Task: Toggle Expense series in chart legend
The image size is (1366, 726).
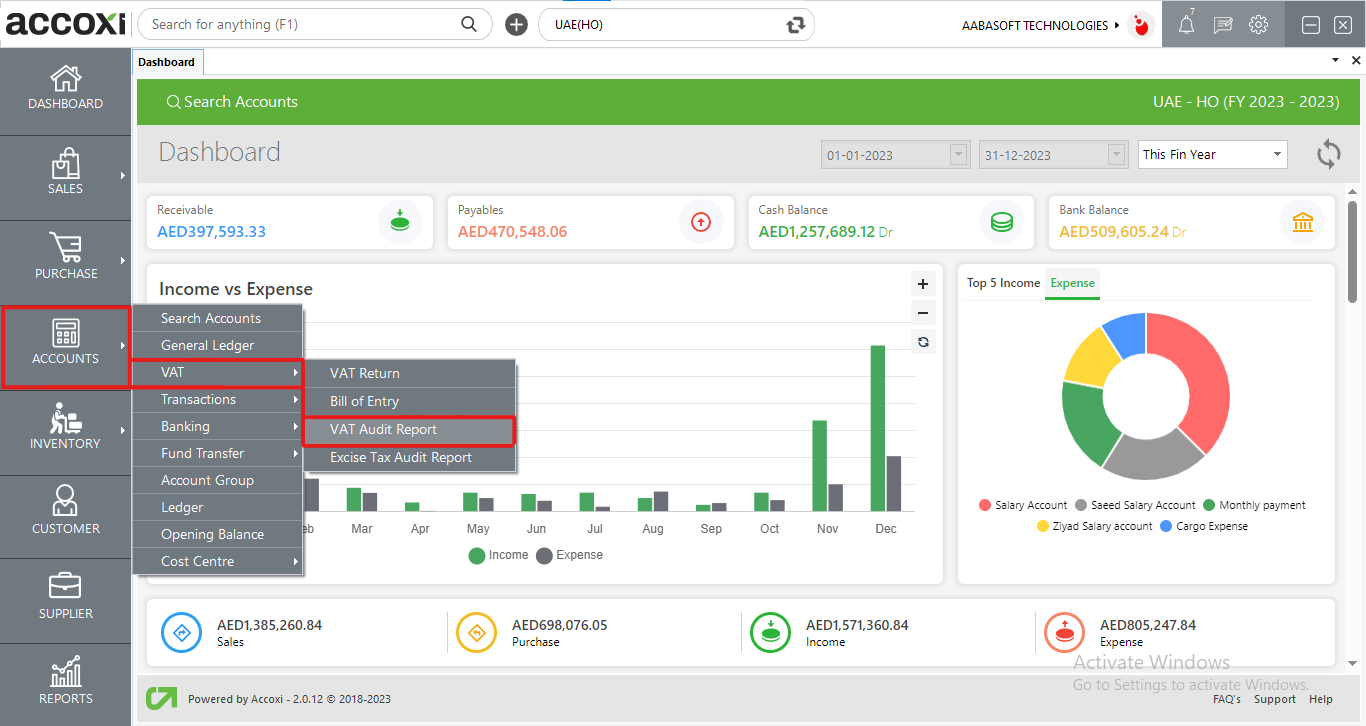Action: tap(570, 555)
